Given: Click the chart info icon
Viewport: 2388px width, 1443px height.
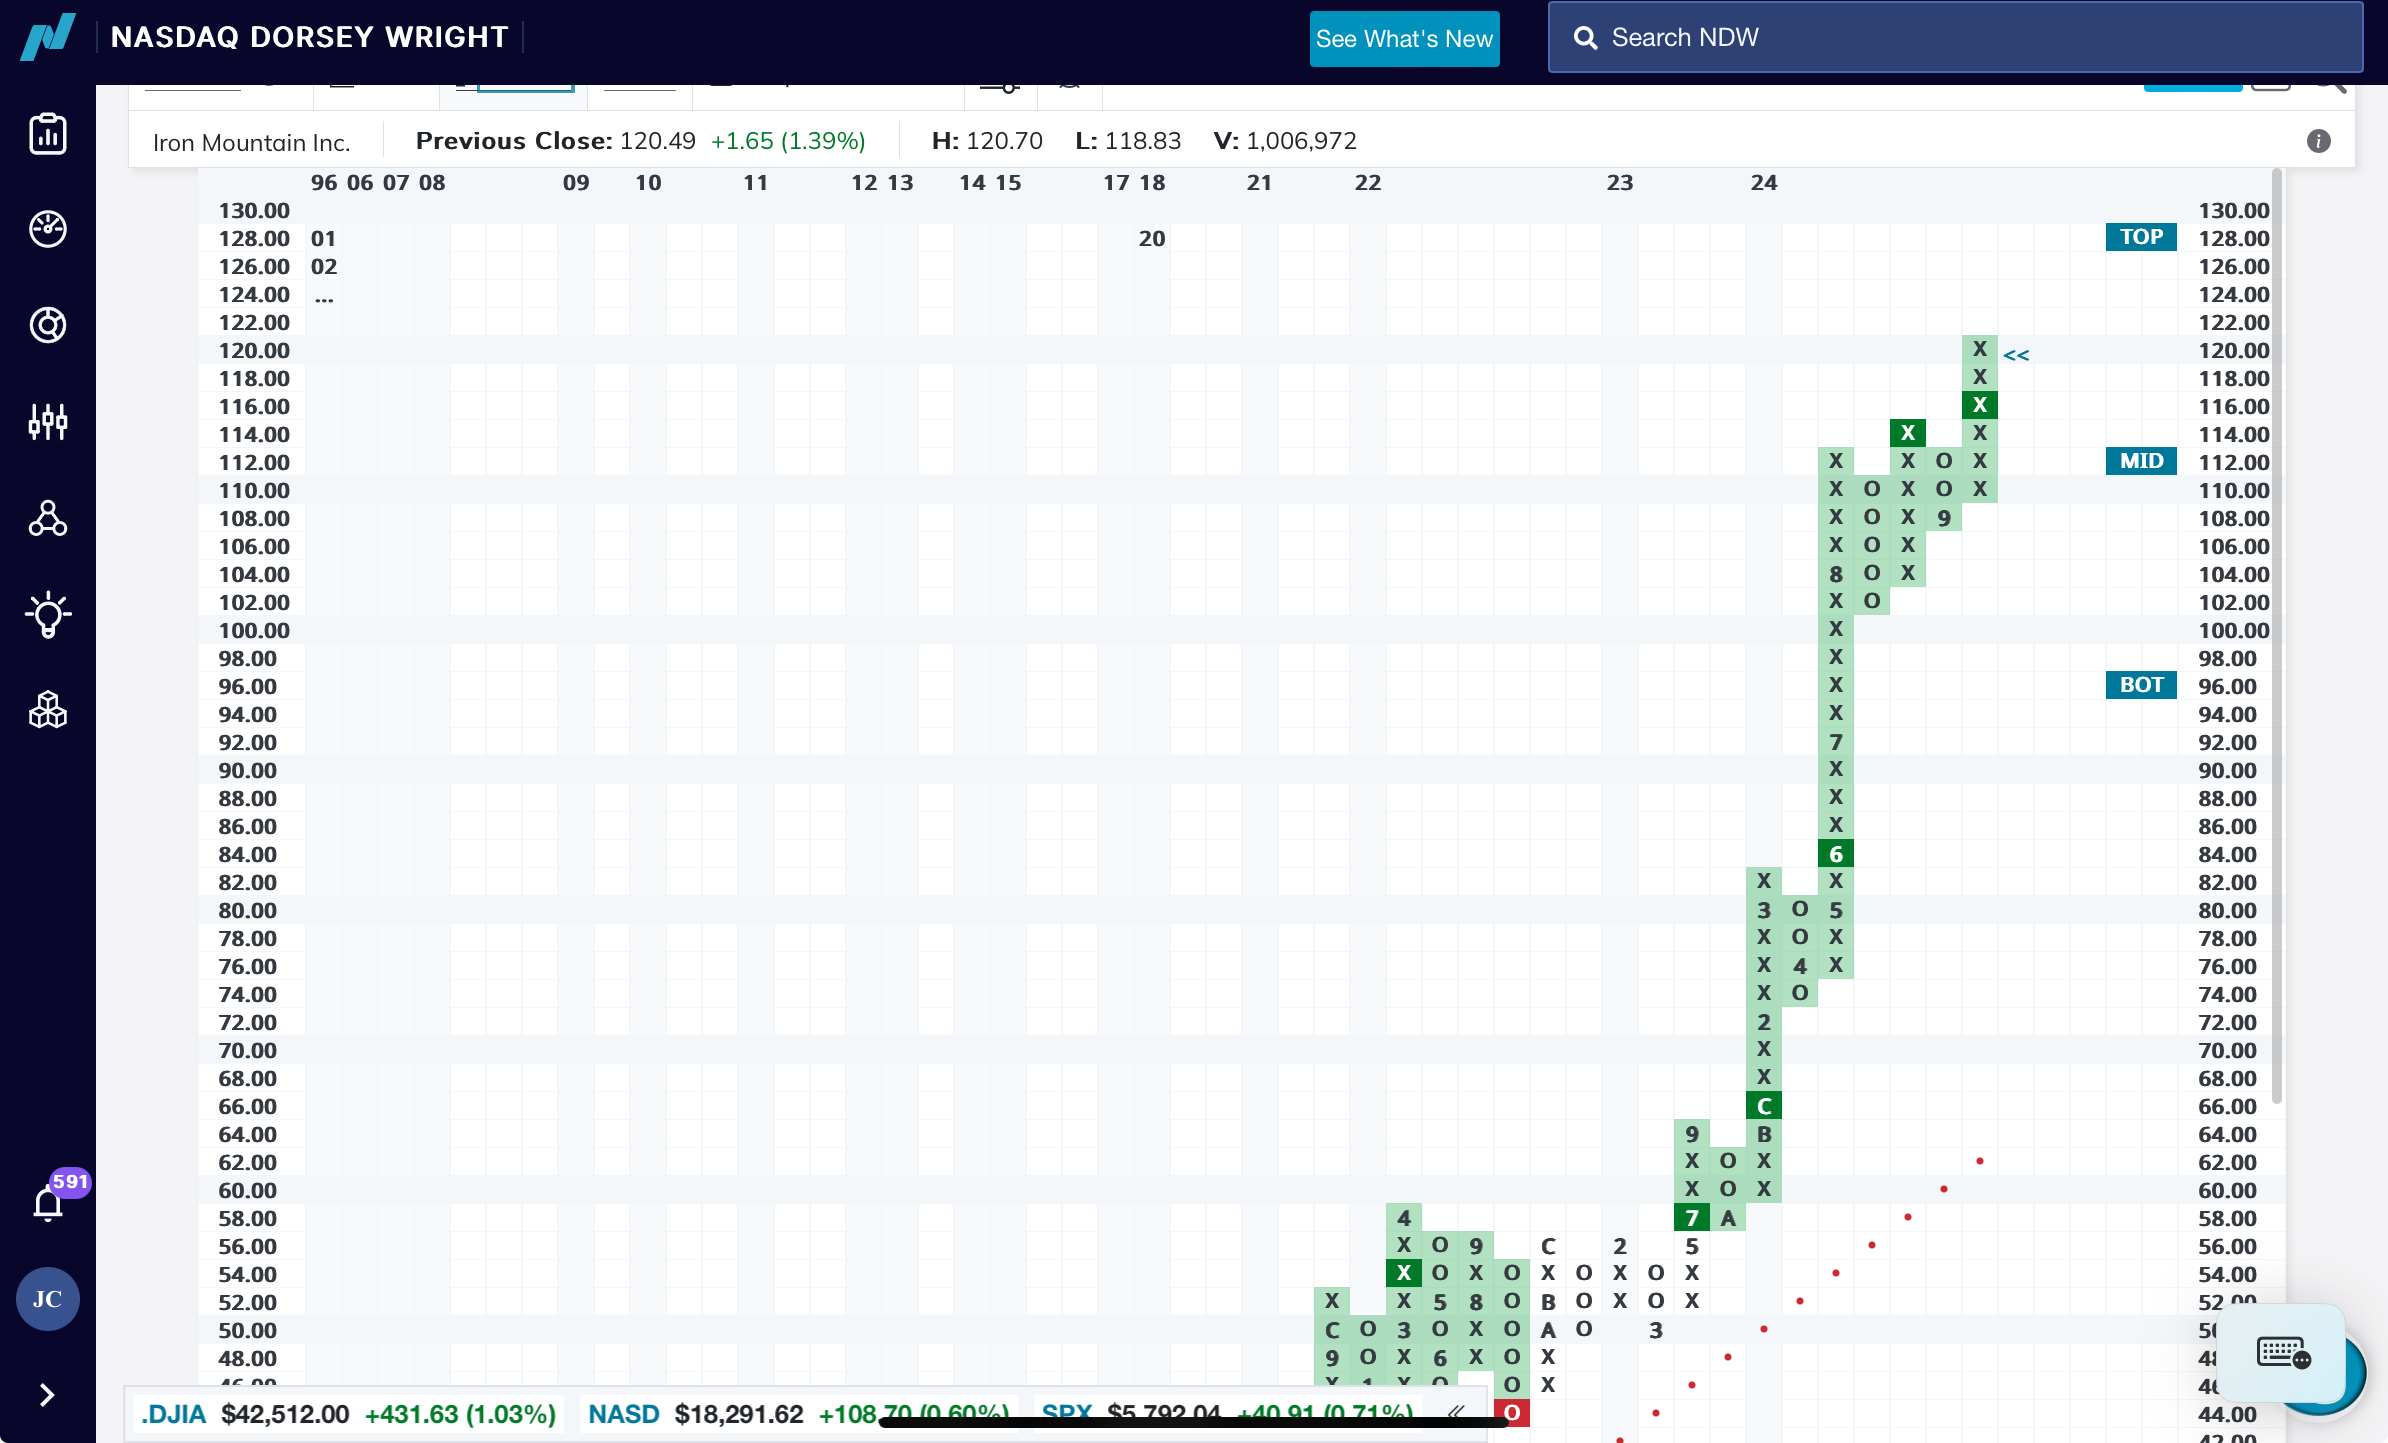Looking at the screenshot, I should tap(2318, 141).
